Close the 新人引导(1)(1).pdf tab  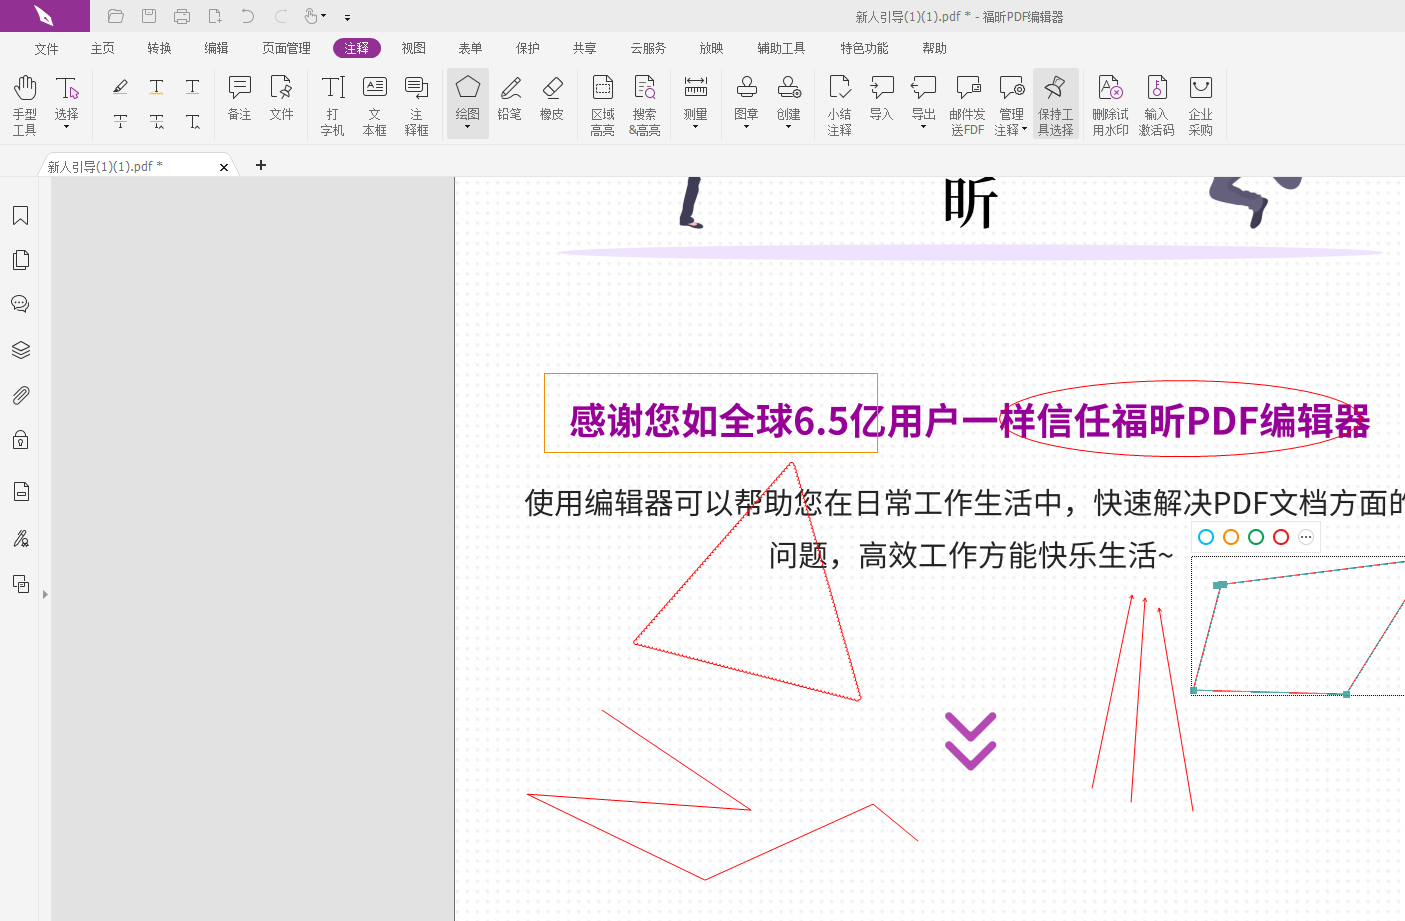(x=224, y=167)
